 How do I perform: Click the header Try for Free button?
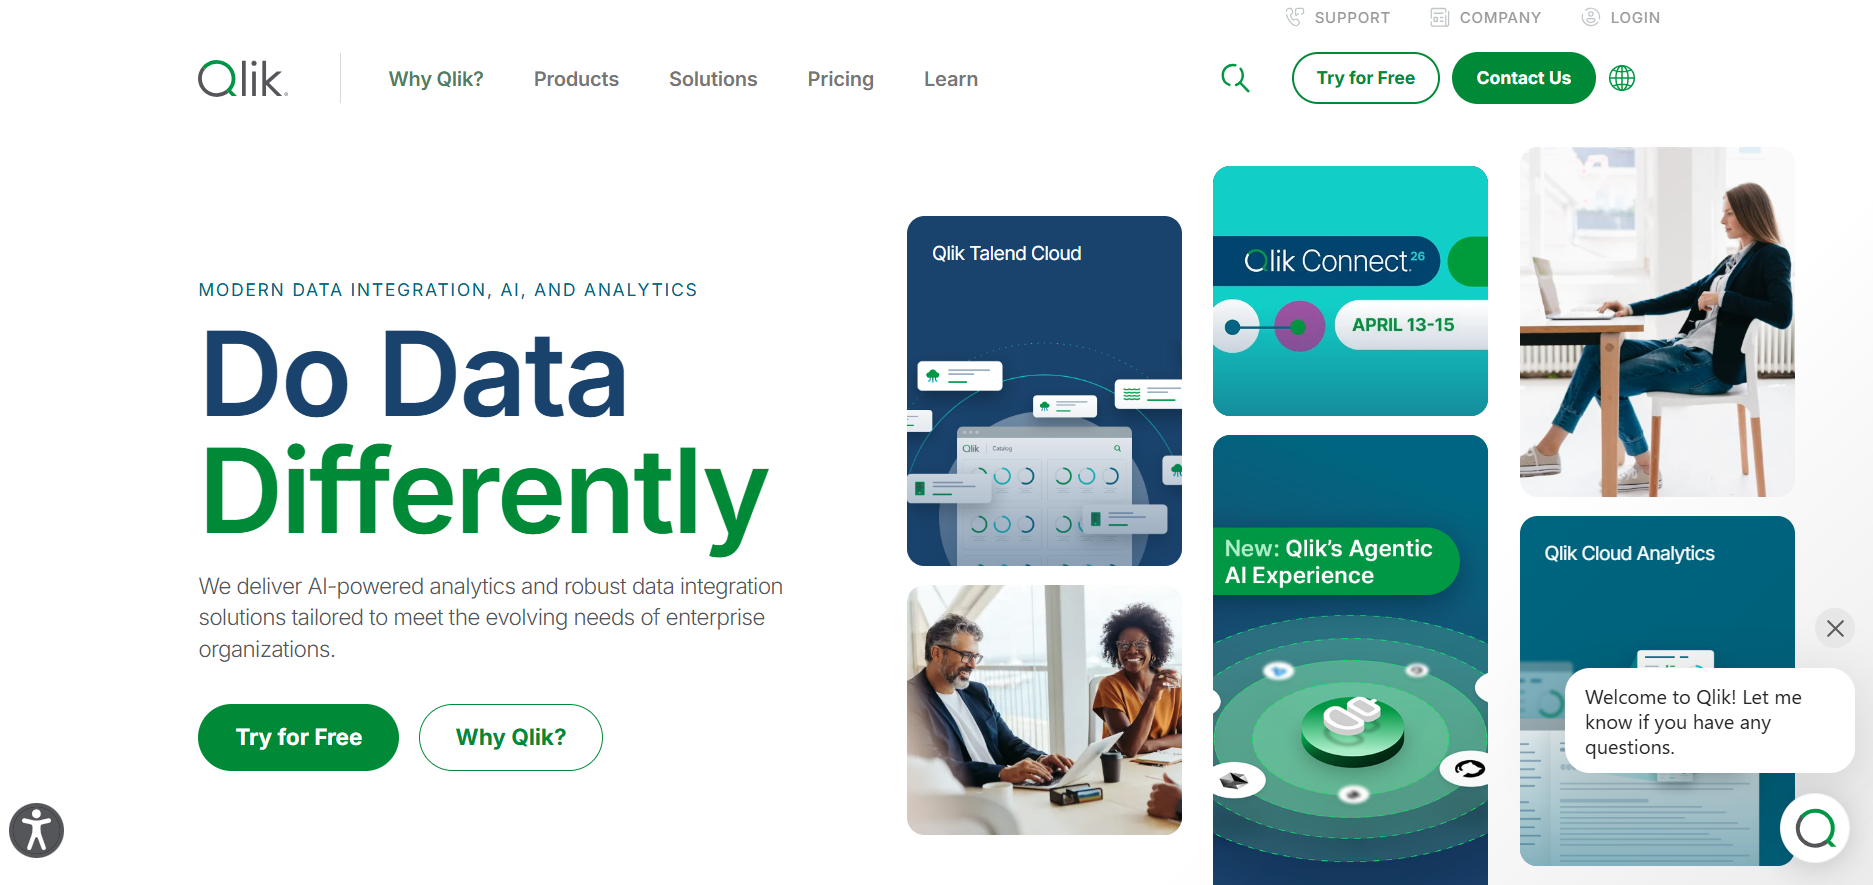[x=1366, y=78]
